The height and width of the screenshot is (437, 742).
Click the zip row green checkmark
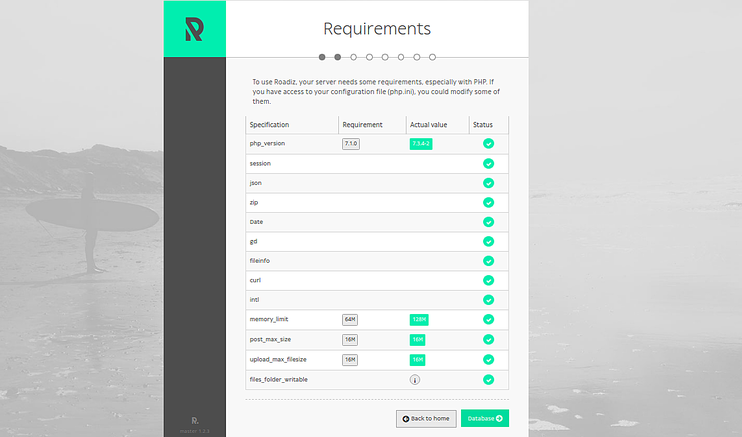(x=488, y=203)
